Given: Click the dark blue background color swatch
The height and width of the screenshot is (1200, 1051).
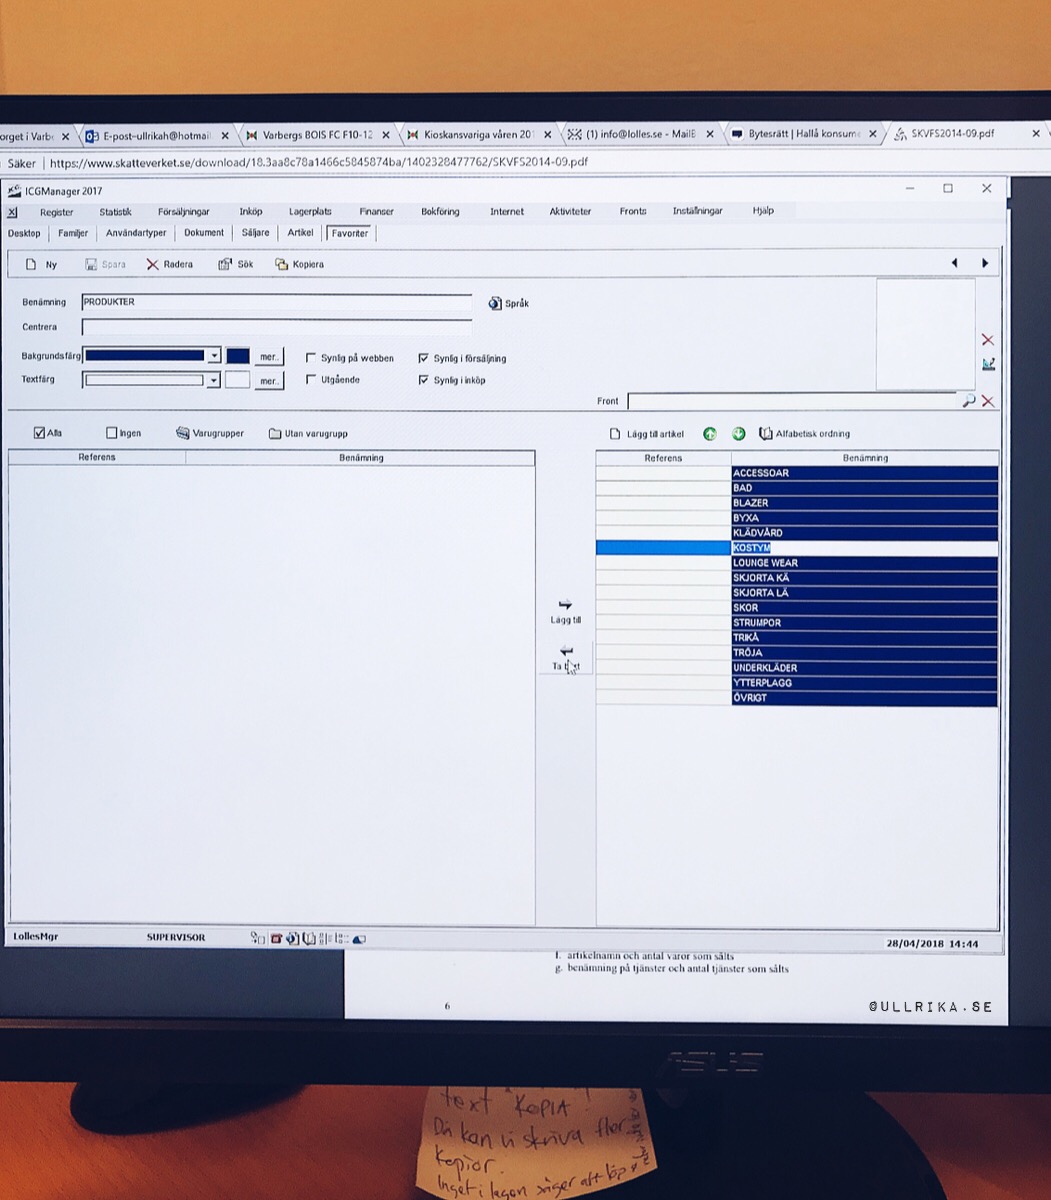Looking at the screenshot, I should 238,356.
